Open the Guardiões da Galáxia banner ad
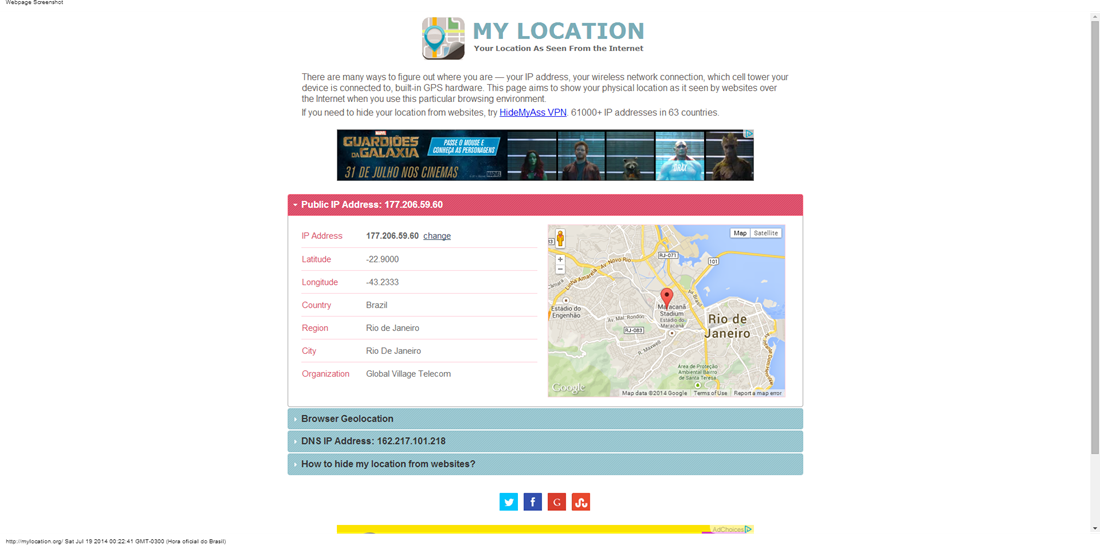The width and height of the screenshot is (1100, 545). 545,155
